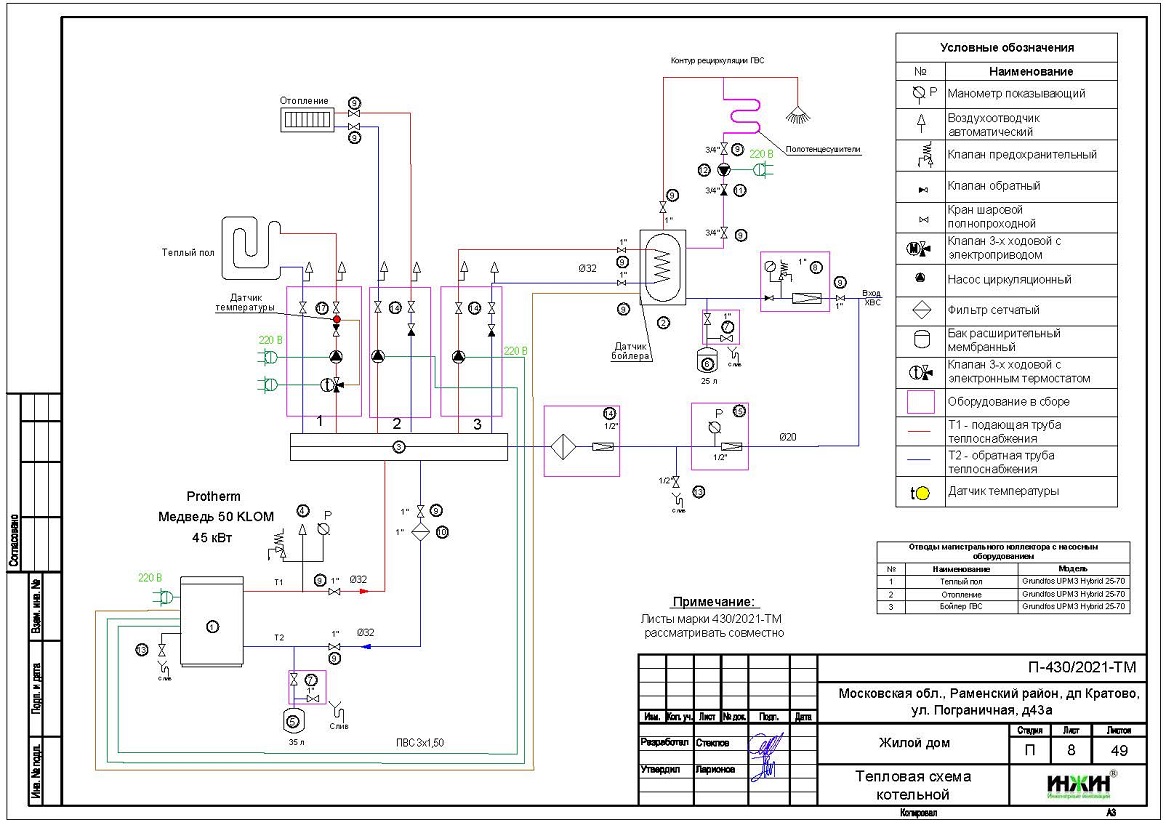1166x825 pixels.
Task: Click the Тепловая схема котельной title cell
Action: point(912,785)
